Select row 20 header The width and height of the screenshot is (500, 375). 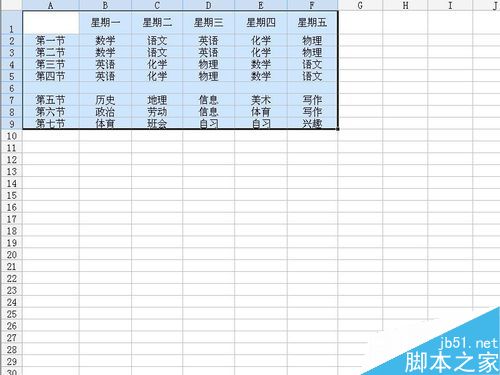11,255
